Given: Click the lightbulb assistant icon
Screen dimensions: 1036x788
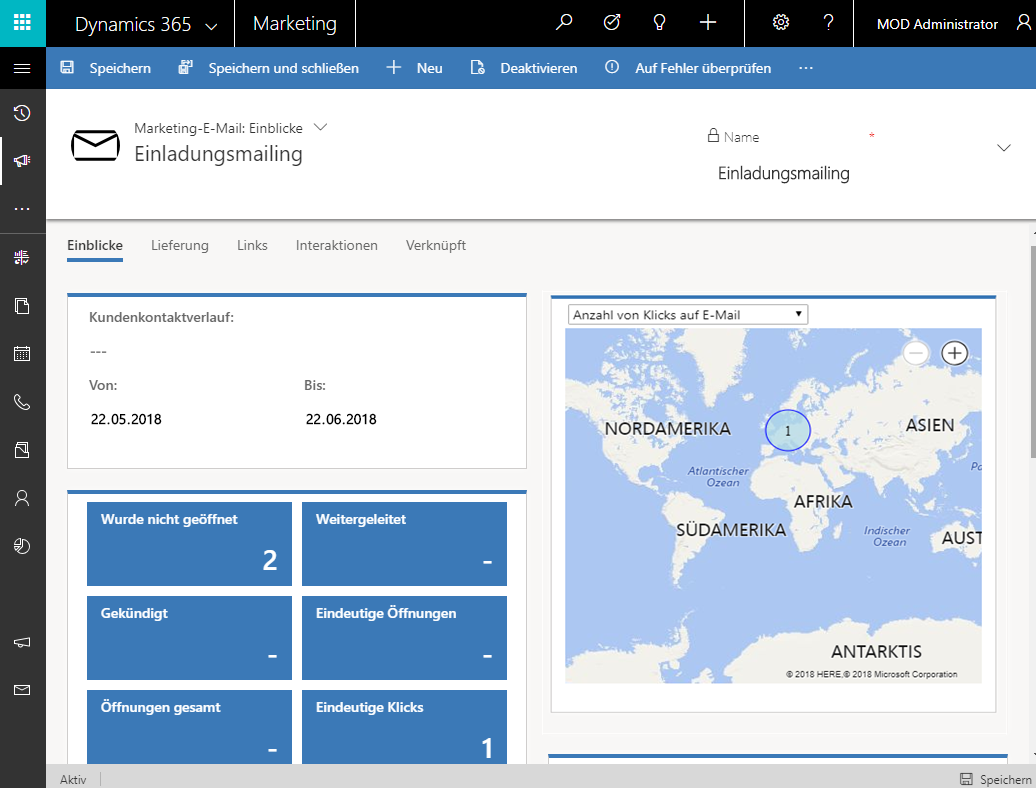Looking at the screenshot, I should click(x=659, y=23).
